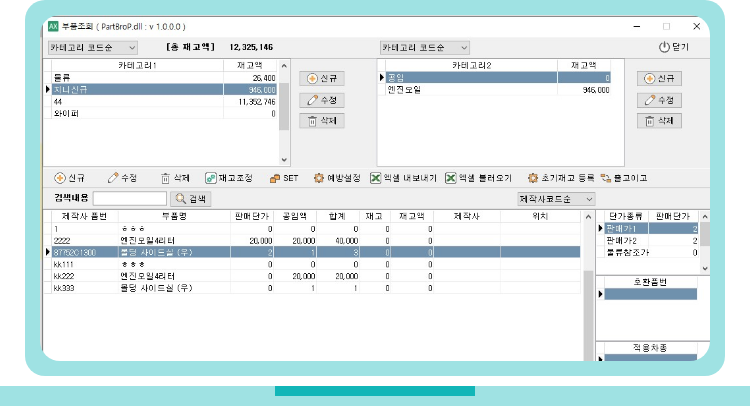750x406 pixels.
Task: Click the 단가종류 list scrollbar down arrow
Action: [x=705, y=268]
